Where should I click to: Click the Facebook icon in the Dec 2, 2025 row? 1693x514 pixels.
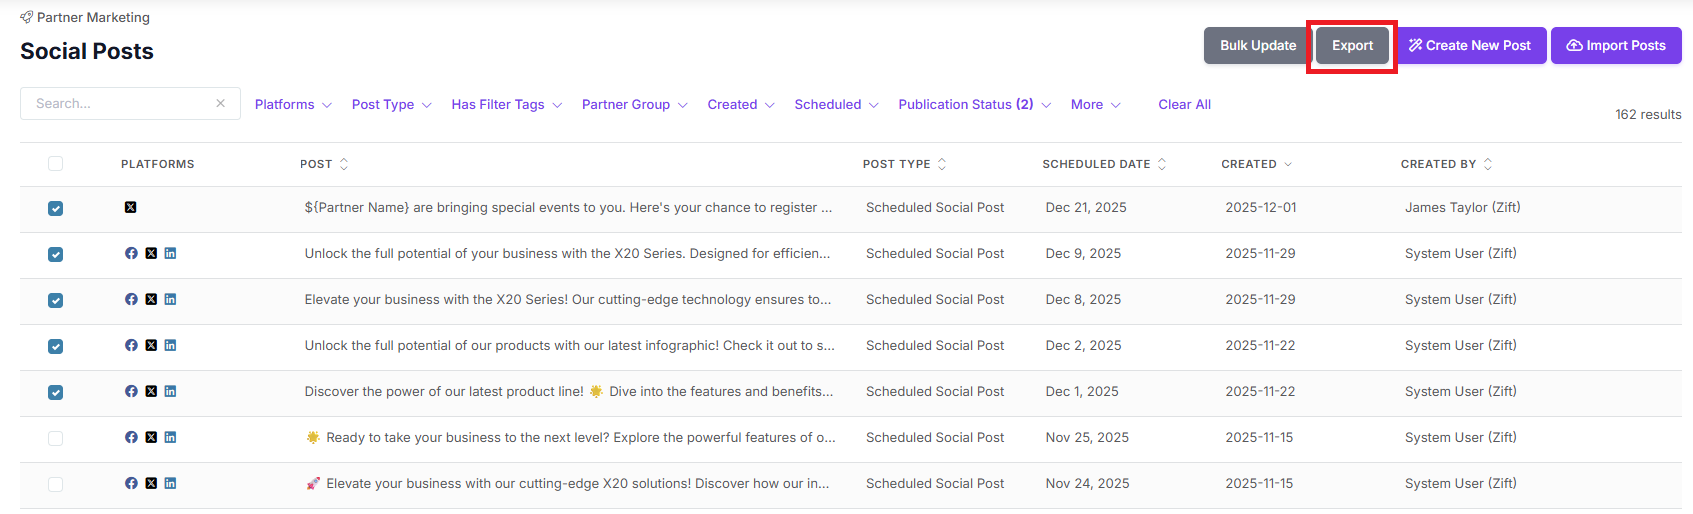coord(131,345)
